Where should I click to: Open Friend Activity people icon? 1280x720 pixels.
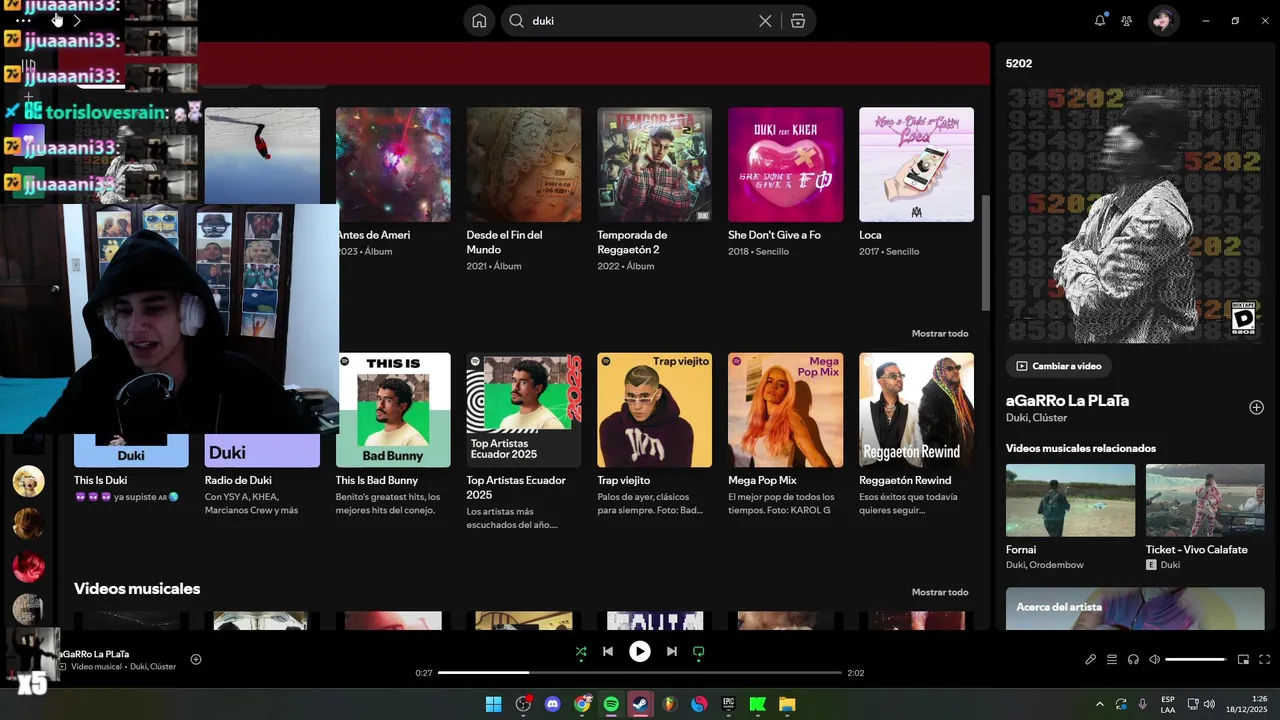pos(1127,21)
